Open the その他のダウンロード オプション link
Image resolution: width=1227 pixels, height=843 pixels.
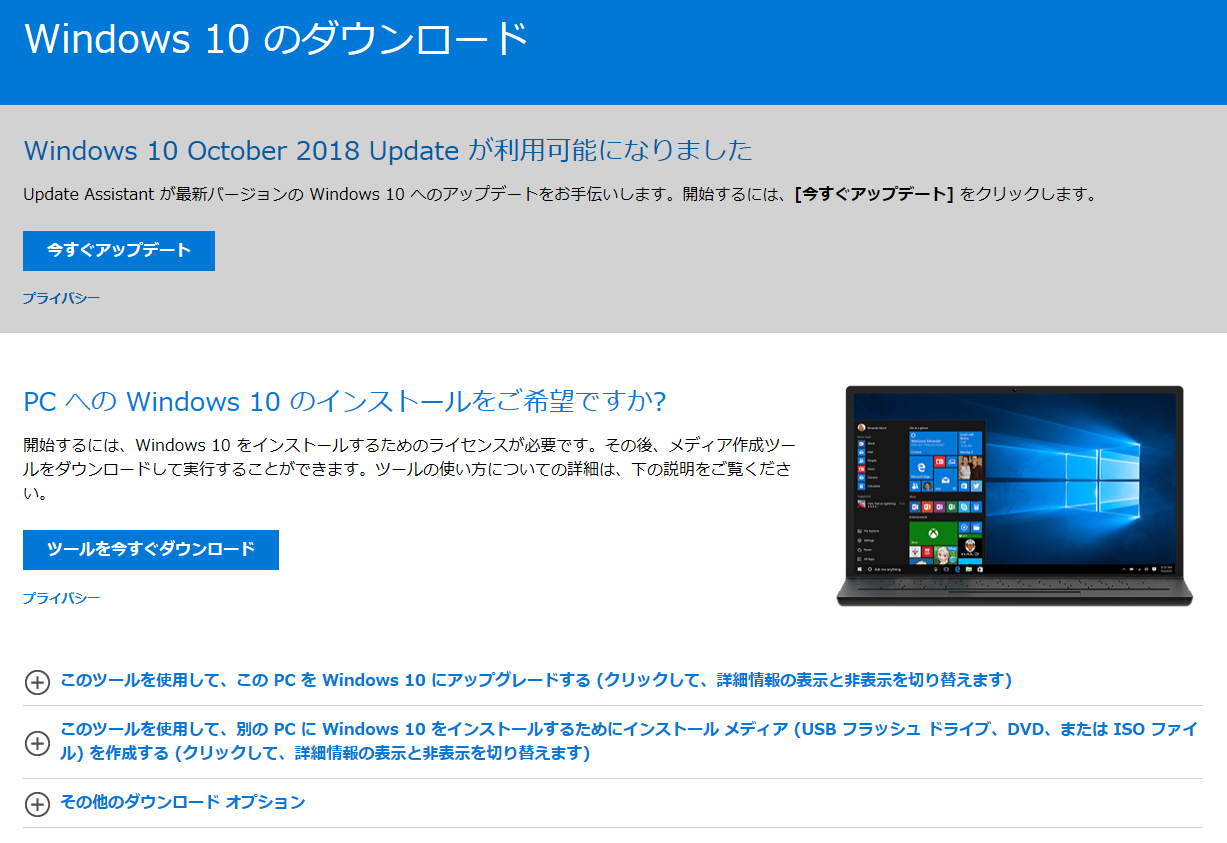(183, 802)
